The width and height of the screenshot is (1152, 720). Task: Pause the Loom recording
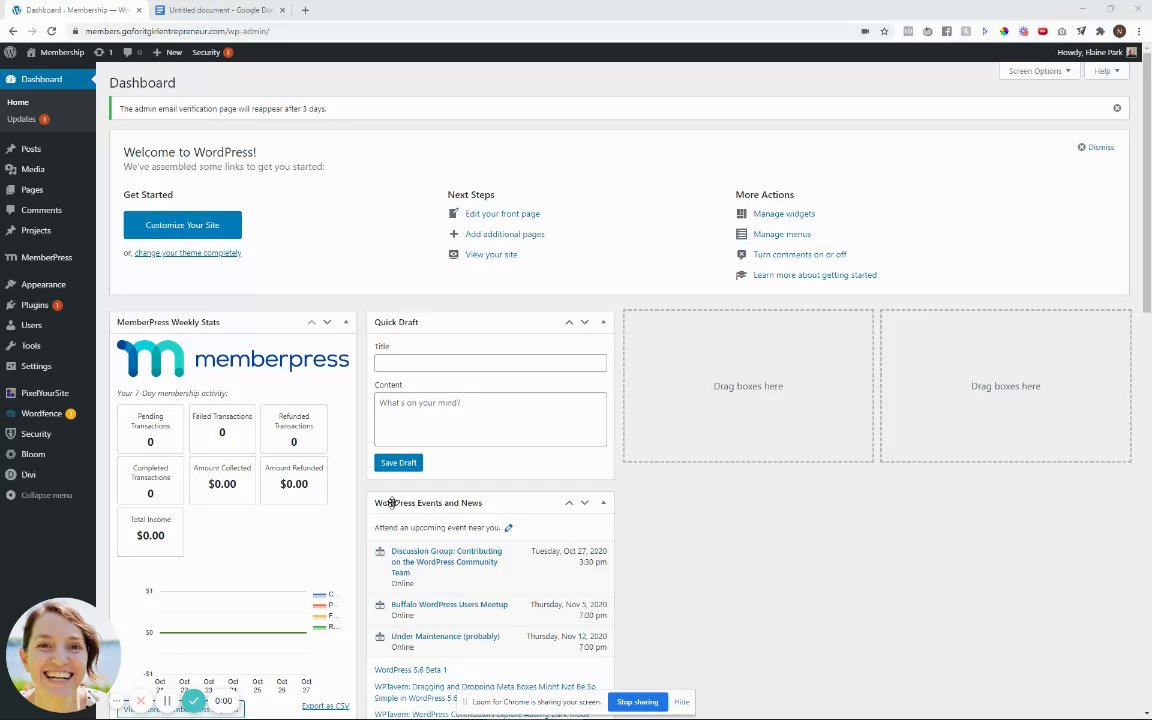point(167,701)
